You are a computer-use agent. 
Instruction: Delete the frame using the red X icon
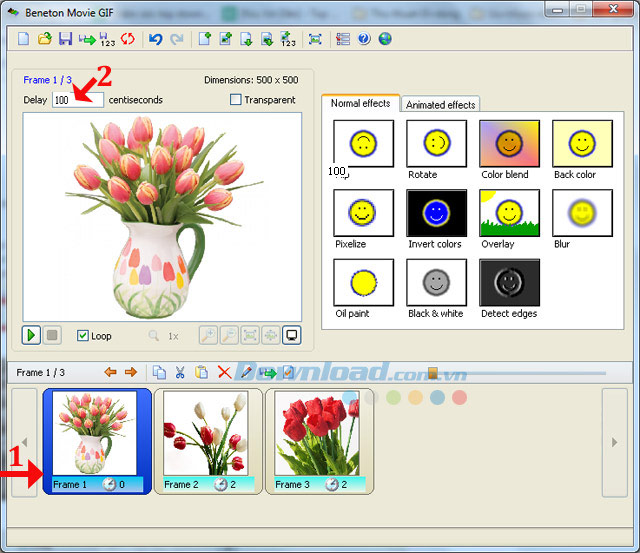[x=224, y=373]
